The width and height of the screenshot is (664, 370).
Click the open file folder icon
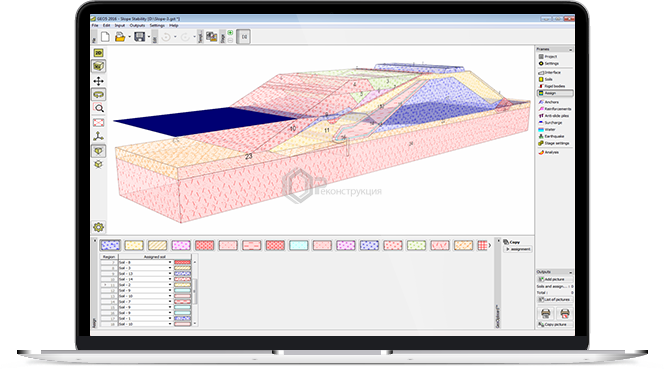point(120,37)
